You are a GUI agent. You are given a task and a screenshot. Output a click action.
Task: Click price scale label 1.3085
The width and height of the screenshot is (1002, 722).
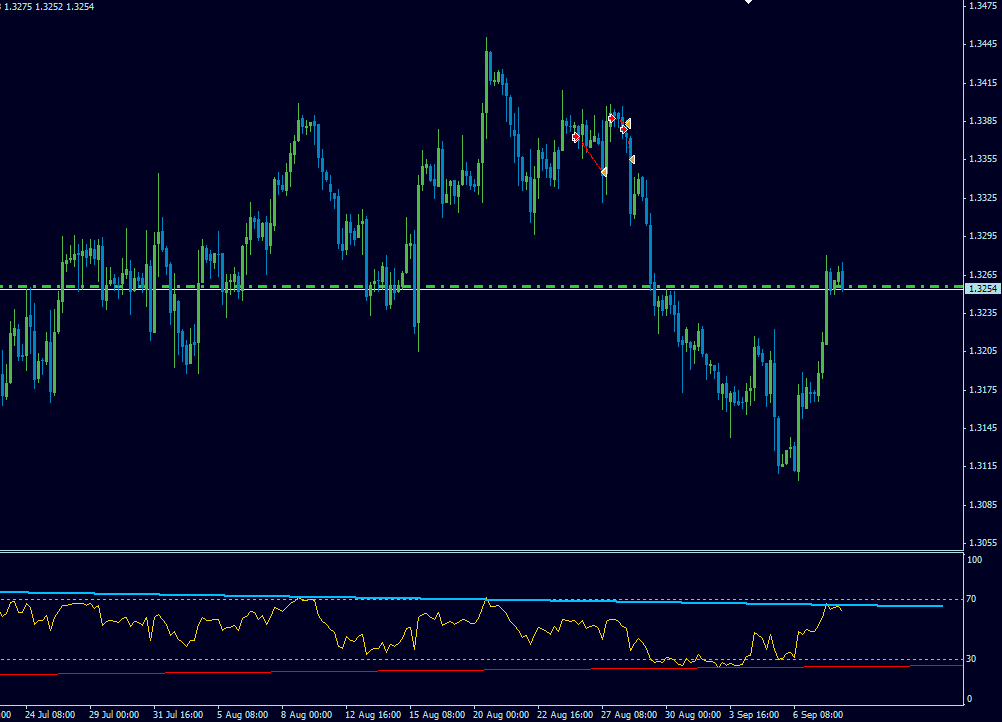pos(983,505)
